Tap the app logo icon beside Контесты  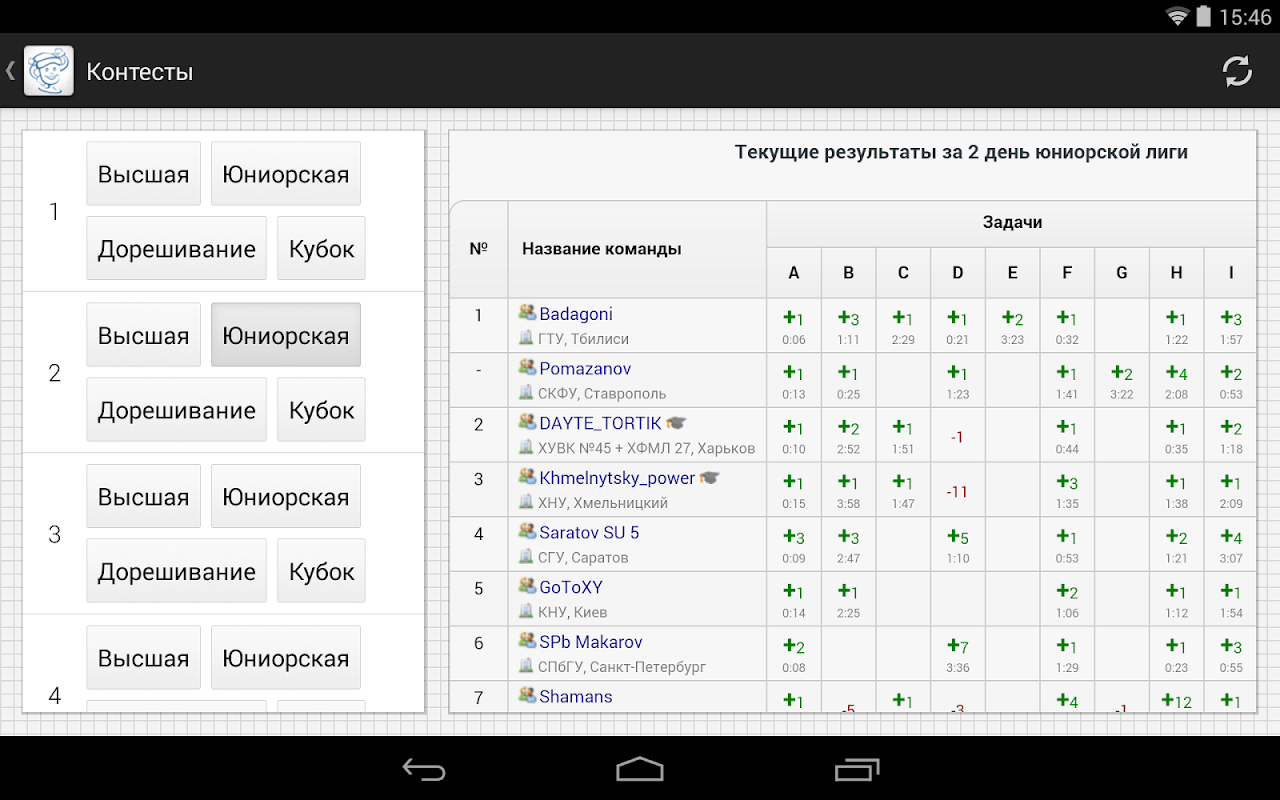(x=48, y=71)
